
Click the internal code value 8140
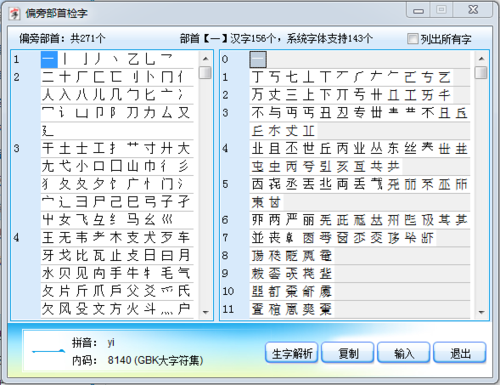(119, 360)
